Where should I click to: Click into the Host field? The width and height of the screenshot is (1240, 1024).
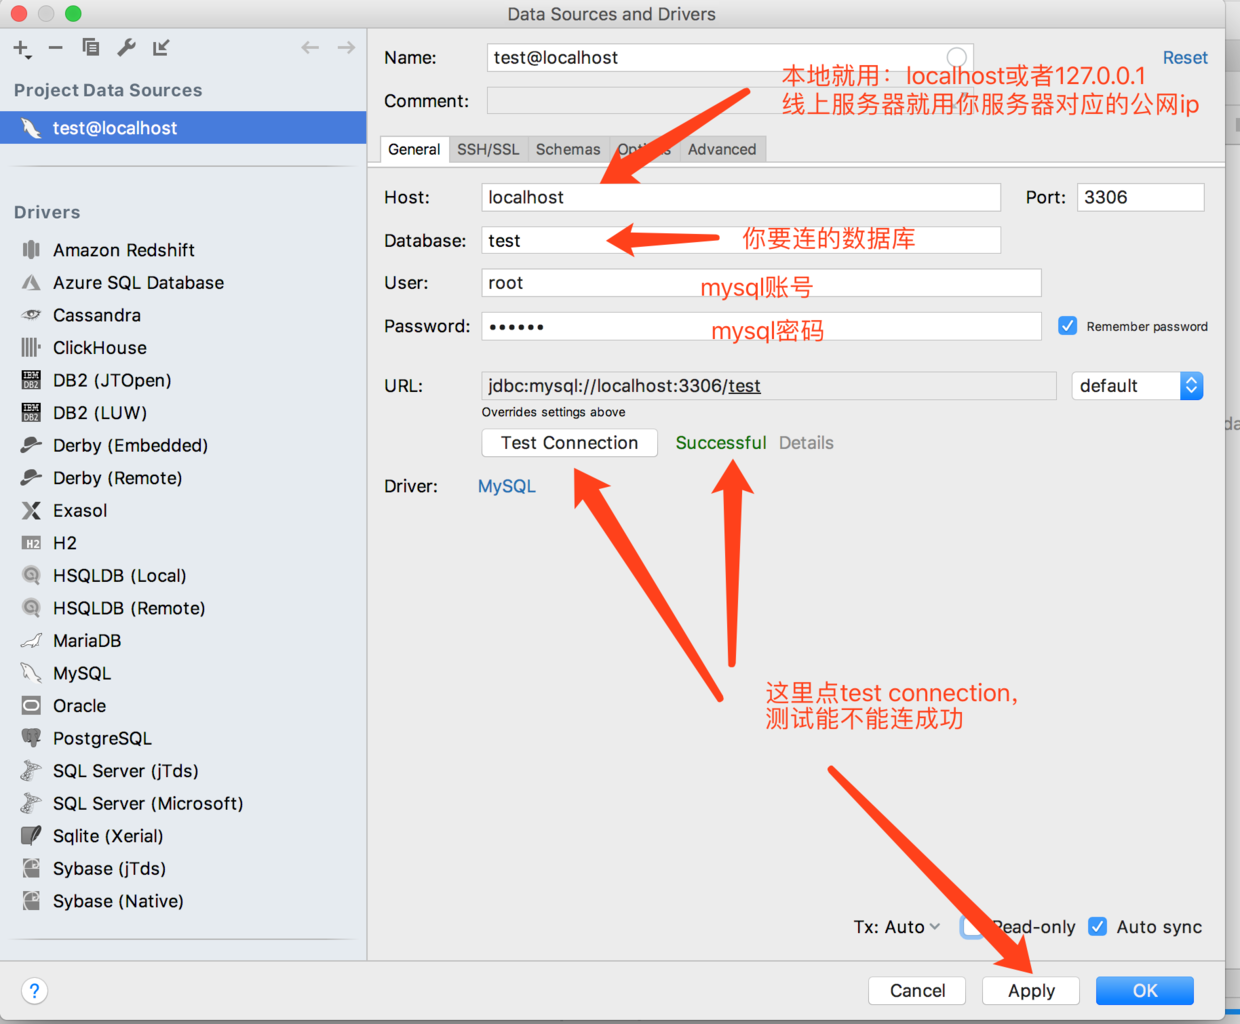tap(741, 197)
